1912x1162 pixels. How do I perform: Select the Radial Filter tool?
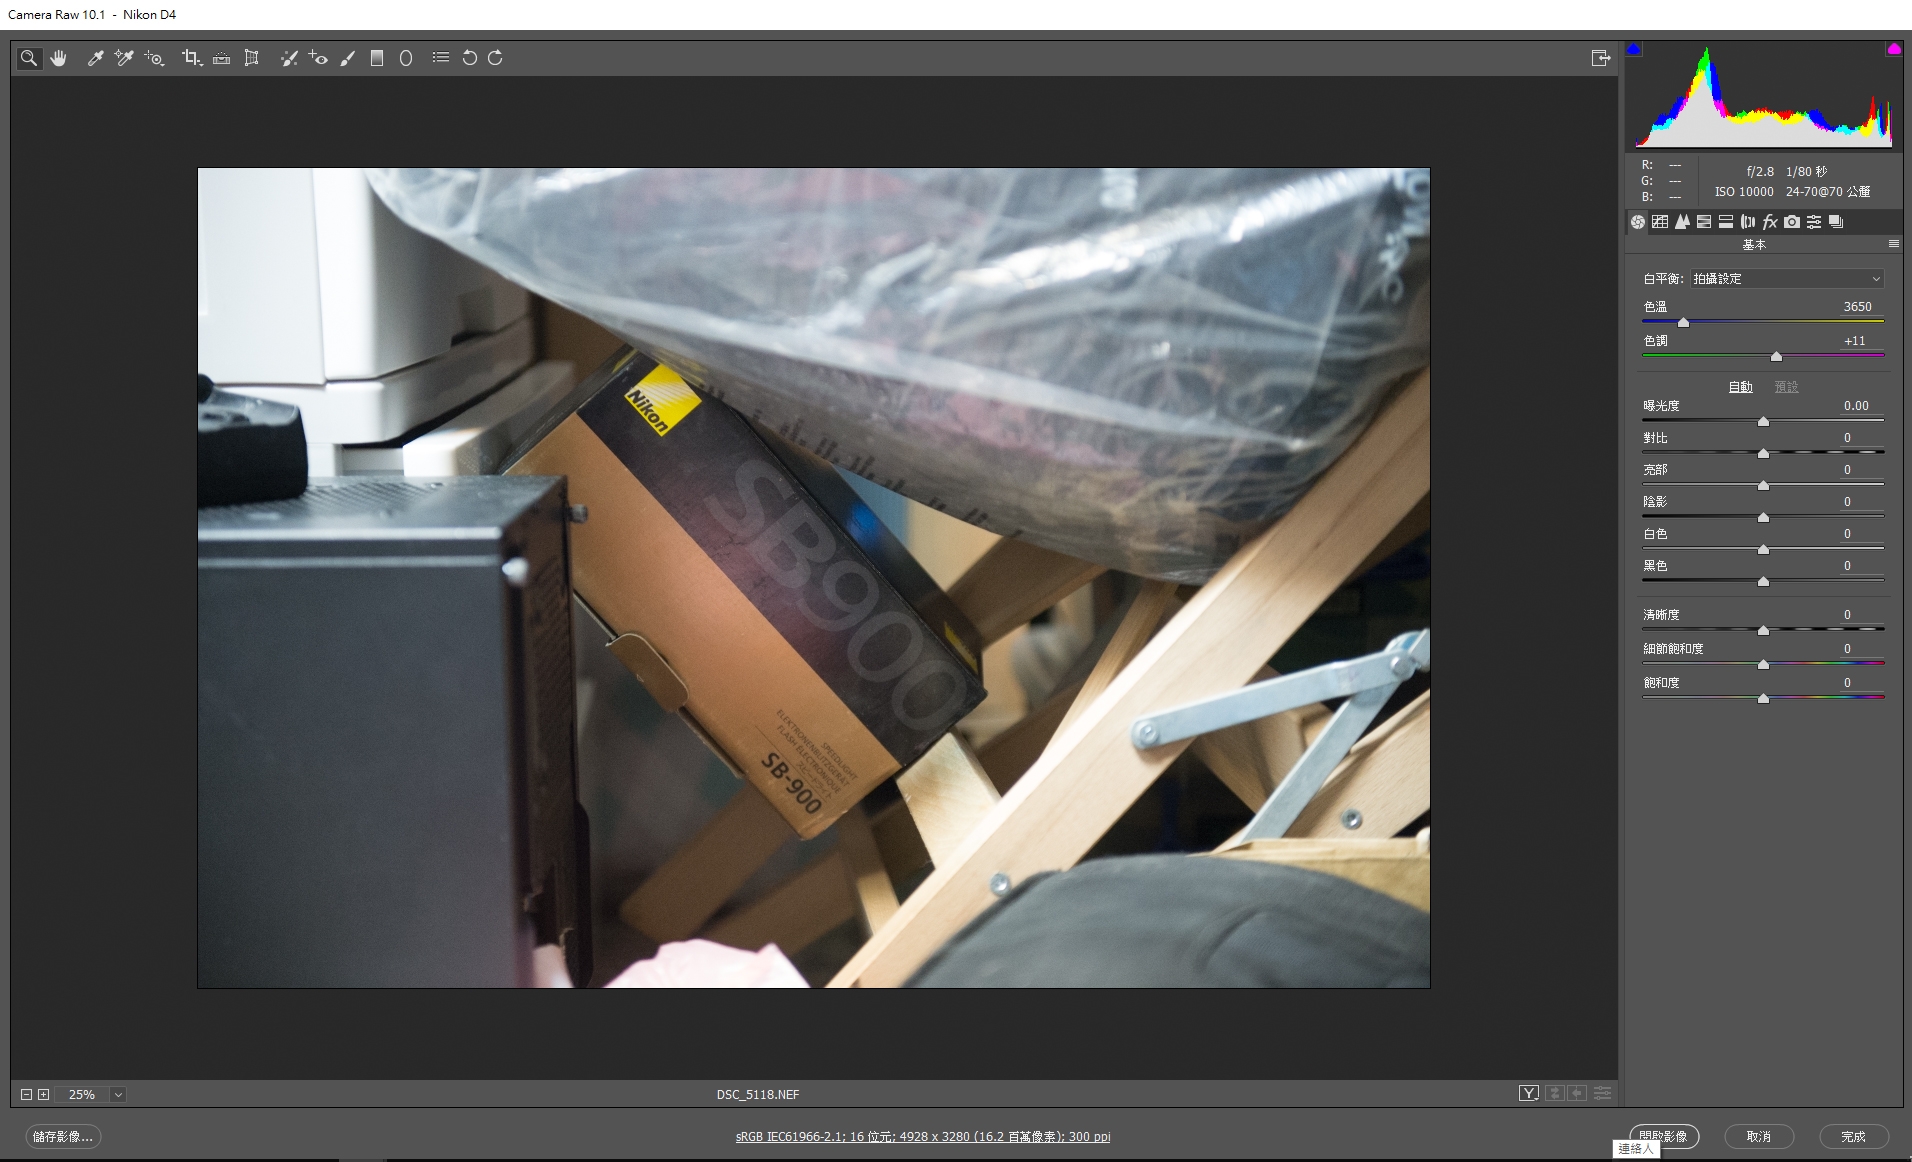click(406, 58)
